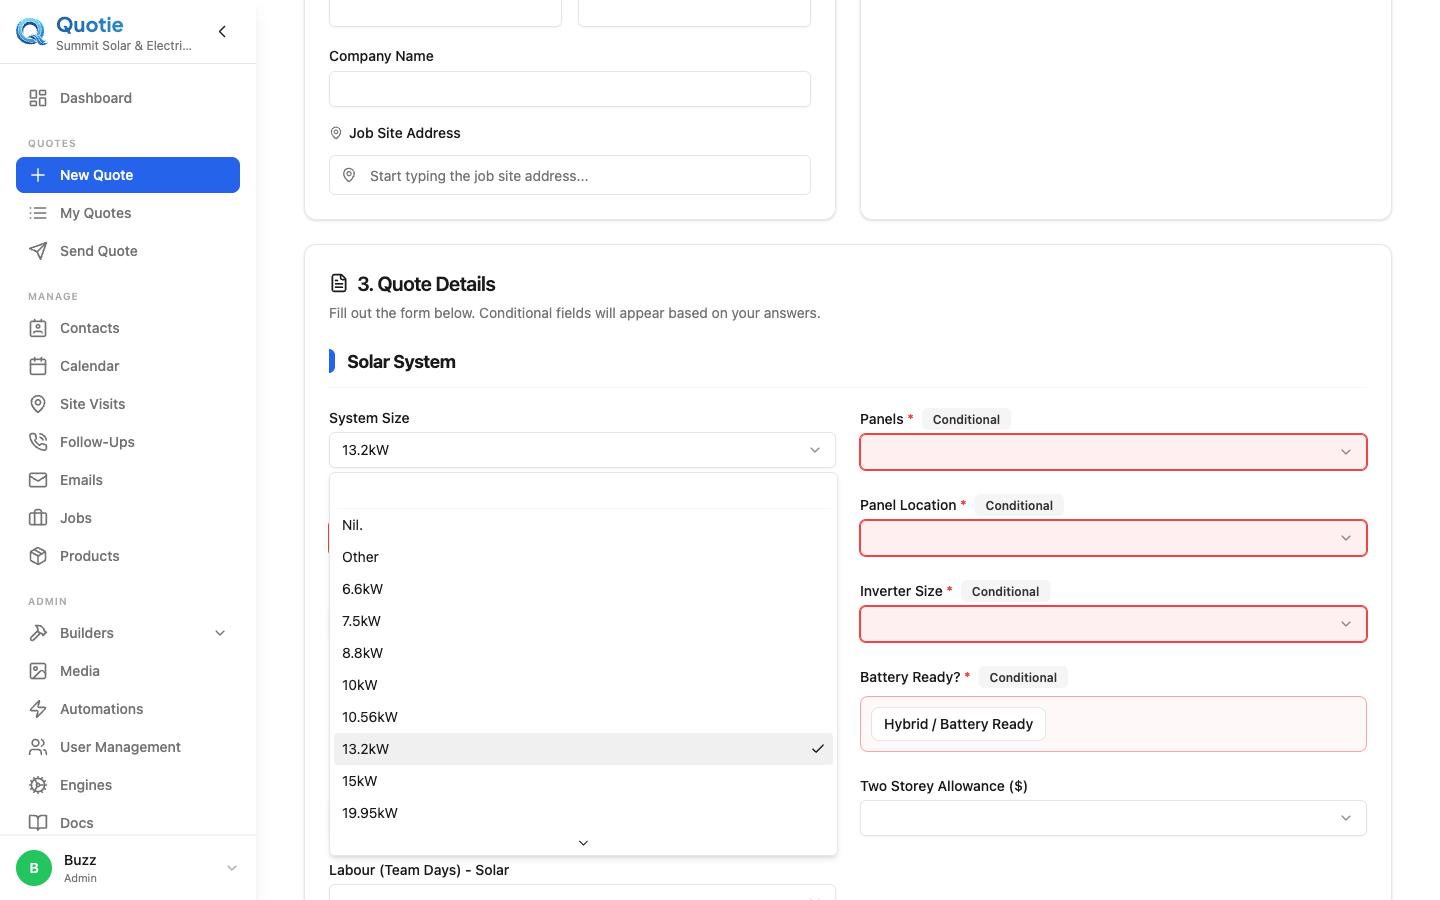Open the Two Storey Allowance dropdown

(1113, 818)
